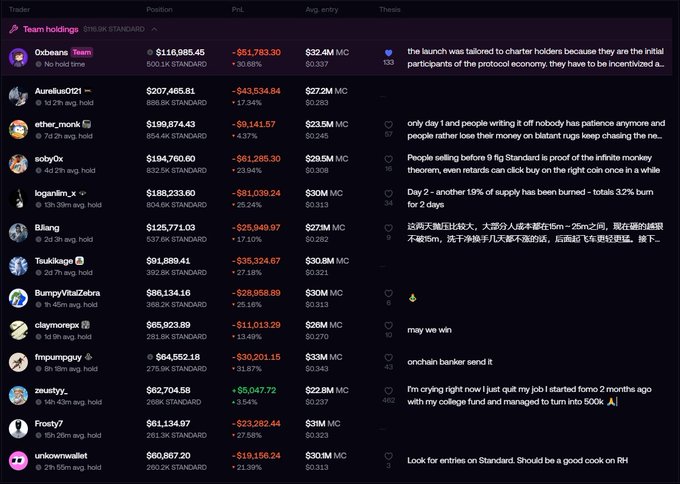This screenshot has height=484, width=680.
Task: Like BJiang thesis heart
Action: pyautogui.click(x=389, y=228)
